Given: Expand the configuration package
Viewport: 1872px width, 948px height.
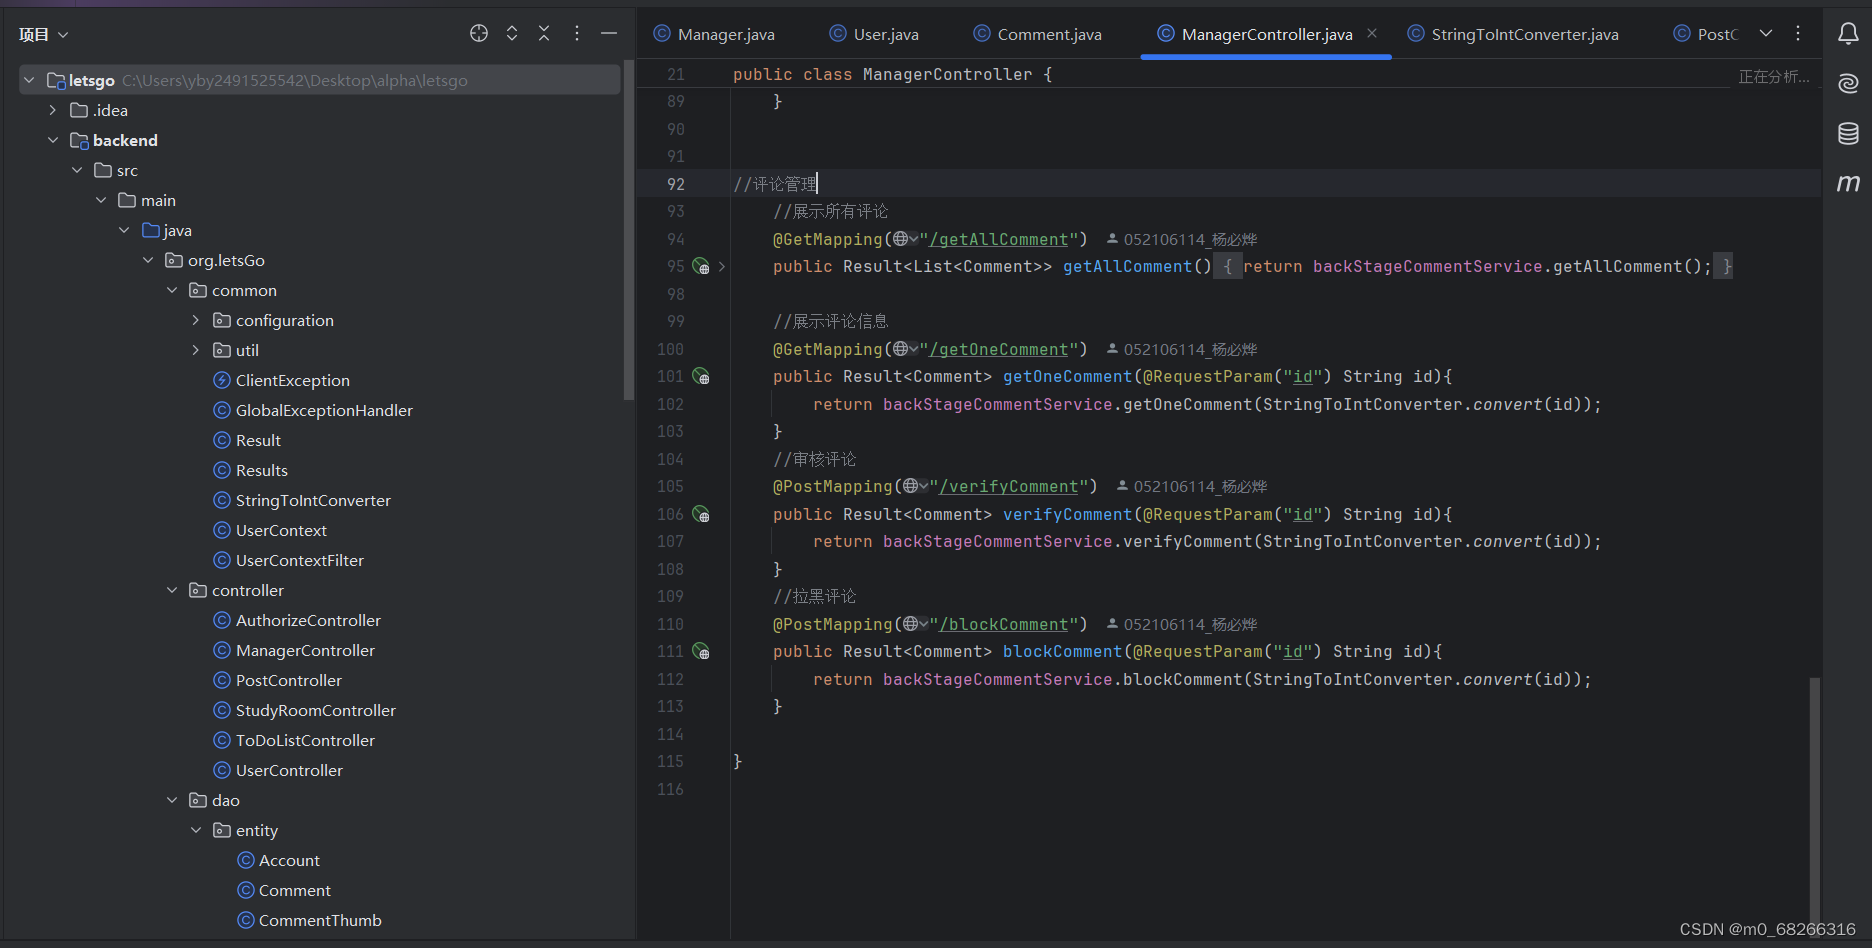Looking at the screenshot, I should coord(196,320).
